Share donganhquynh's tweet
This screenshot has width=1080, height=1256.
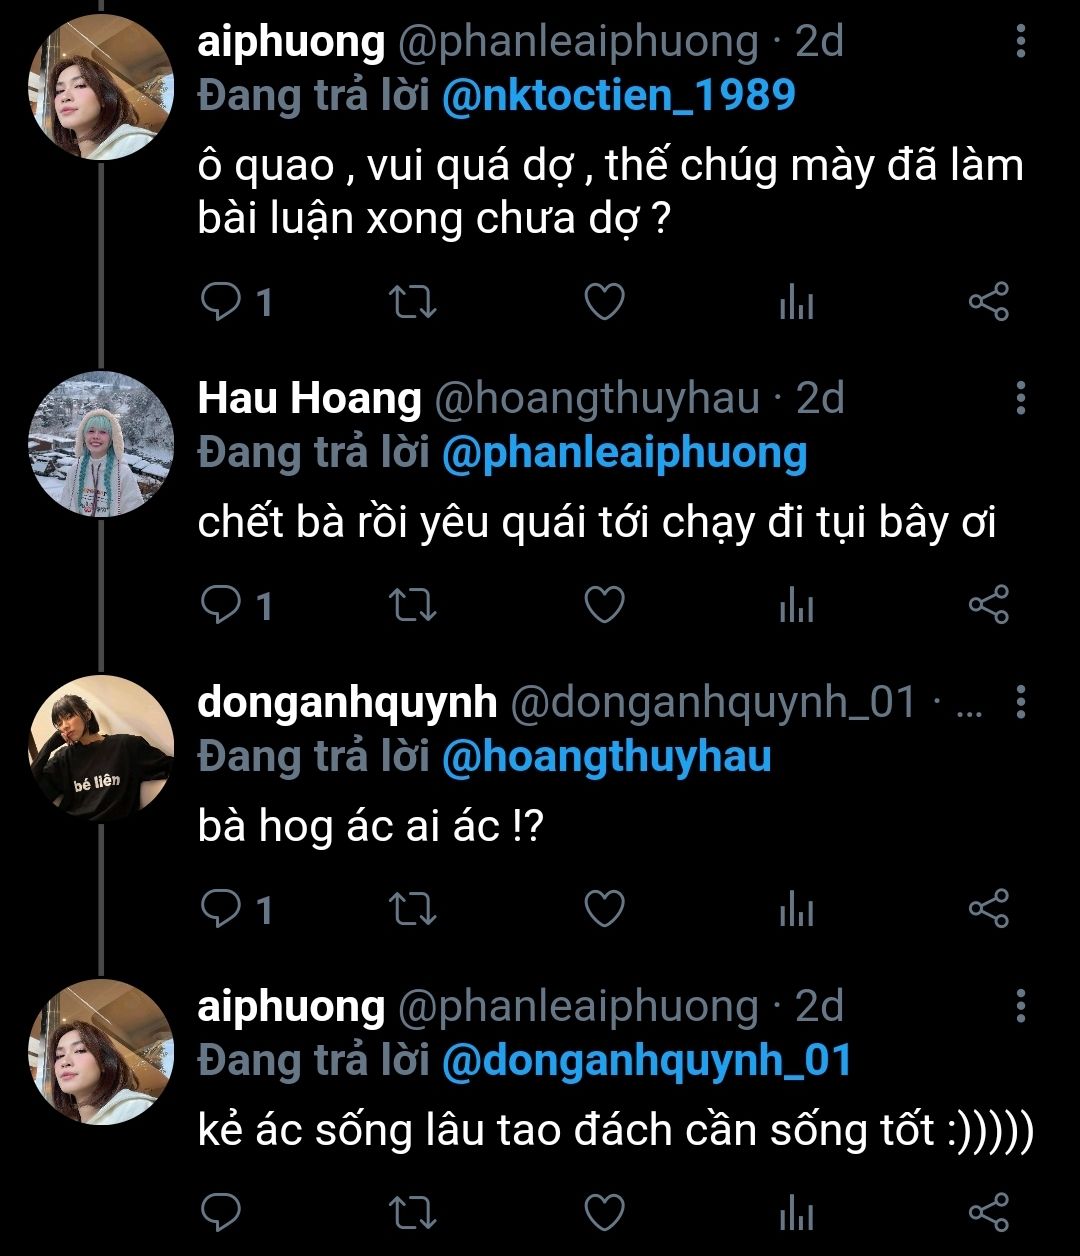coord(989,908)
